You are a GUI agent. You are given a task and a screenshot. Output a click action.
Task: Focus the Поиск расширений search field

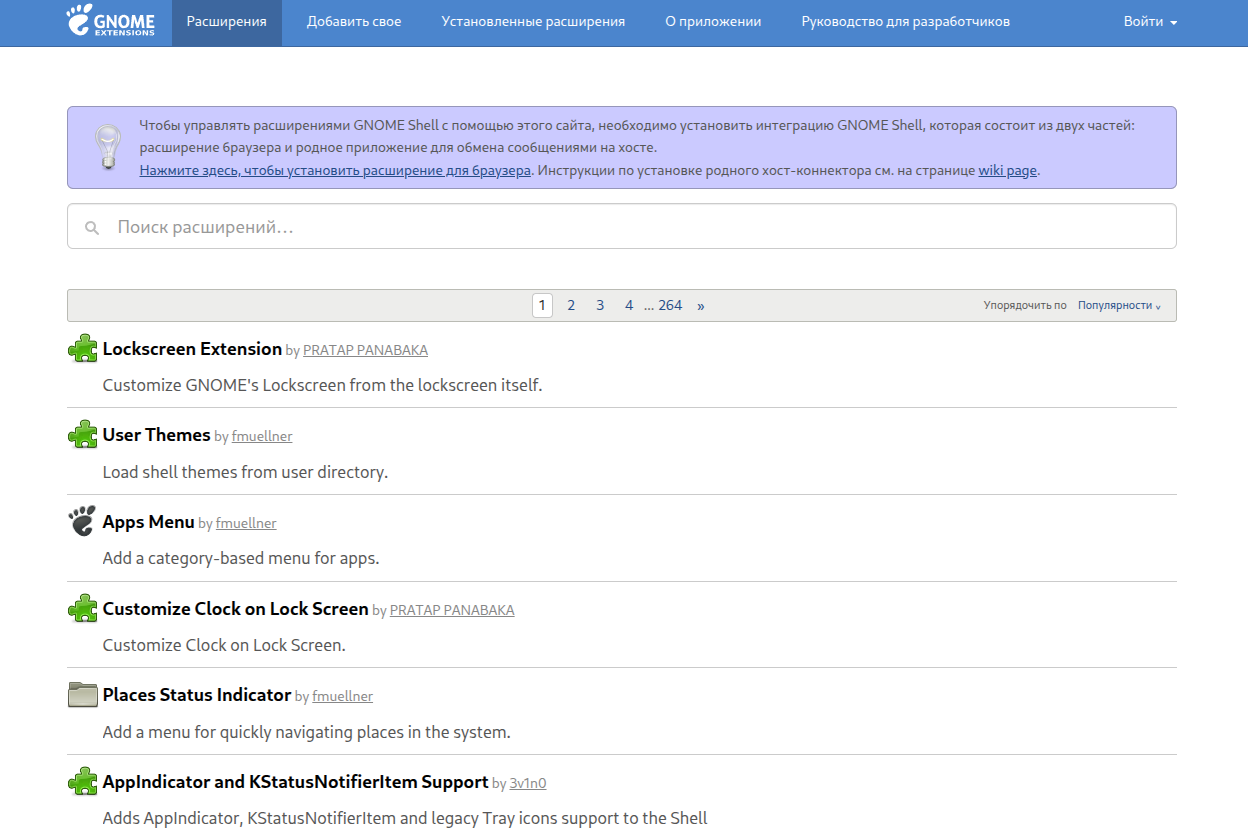coord(622,227)
